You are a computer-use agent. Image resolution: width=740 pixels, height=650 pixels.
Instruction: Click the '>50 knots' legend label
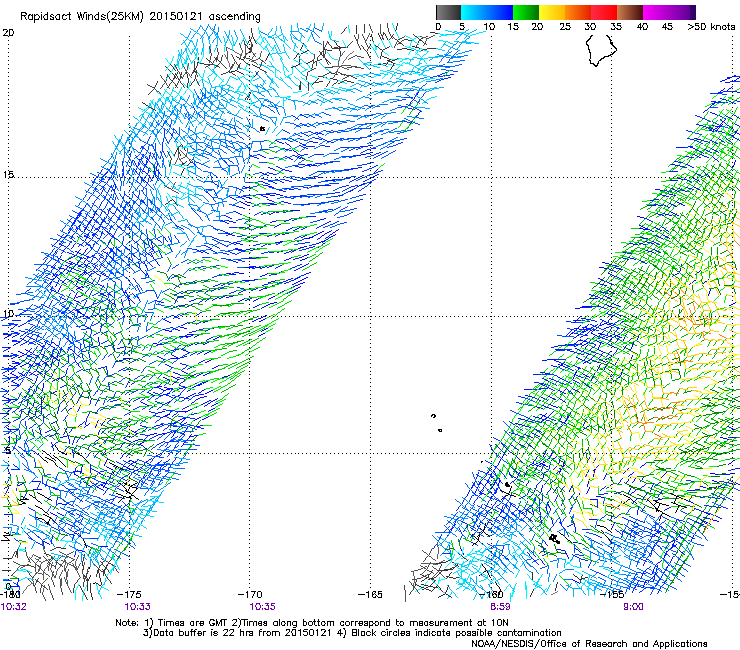[x=711, y=27]
